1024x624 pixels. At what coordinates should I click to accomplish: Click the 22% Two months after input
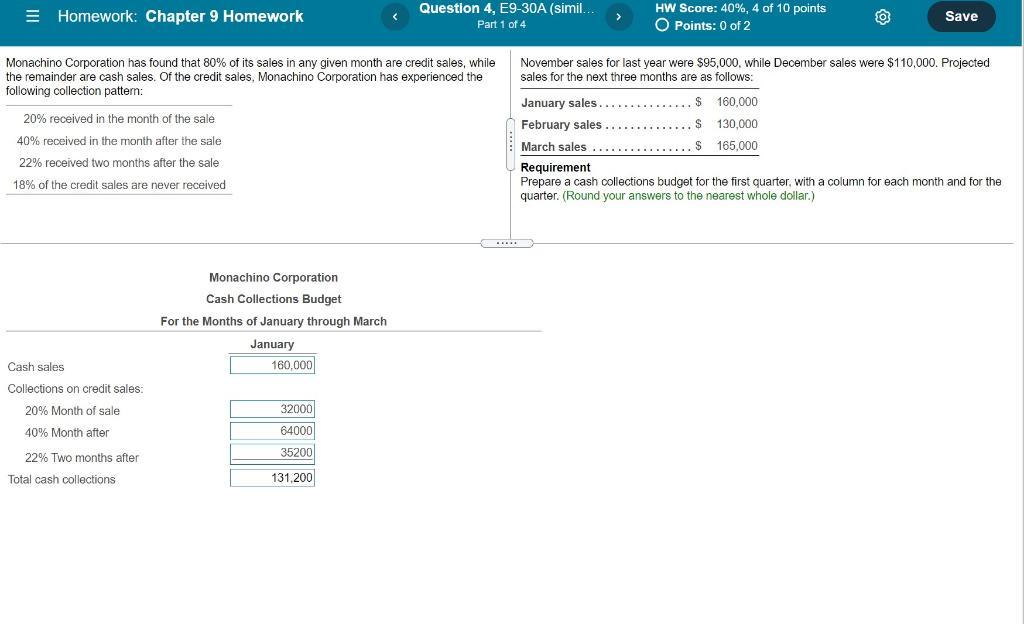point(273,454)
